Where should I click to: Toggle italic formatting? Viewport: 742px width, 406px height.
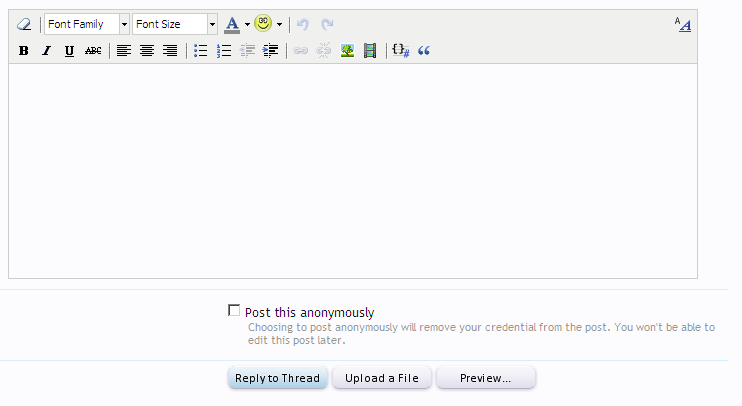point(46,51)
